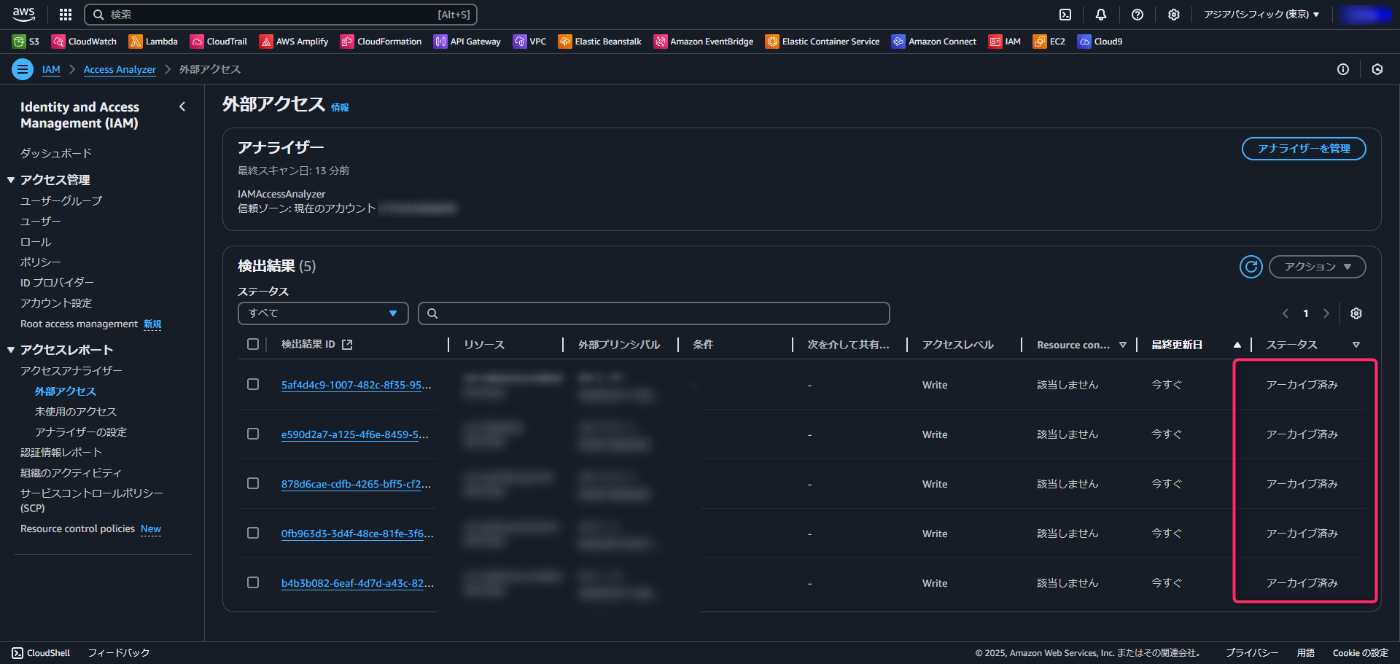Select all findings with the header checkbox
Screen dimensions: 1400x664
pyautogui.click(x=253, y=344)
